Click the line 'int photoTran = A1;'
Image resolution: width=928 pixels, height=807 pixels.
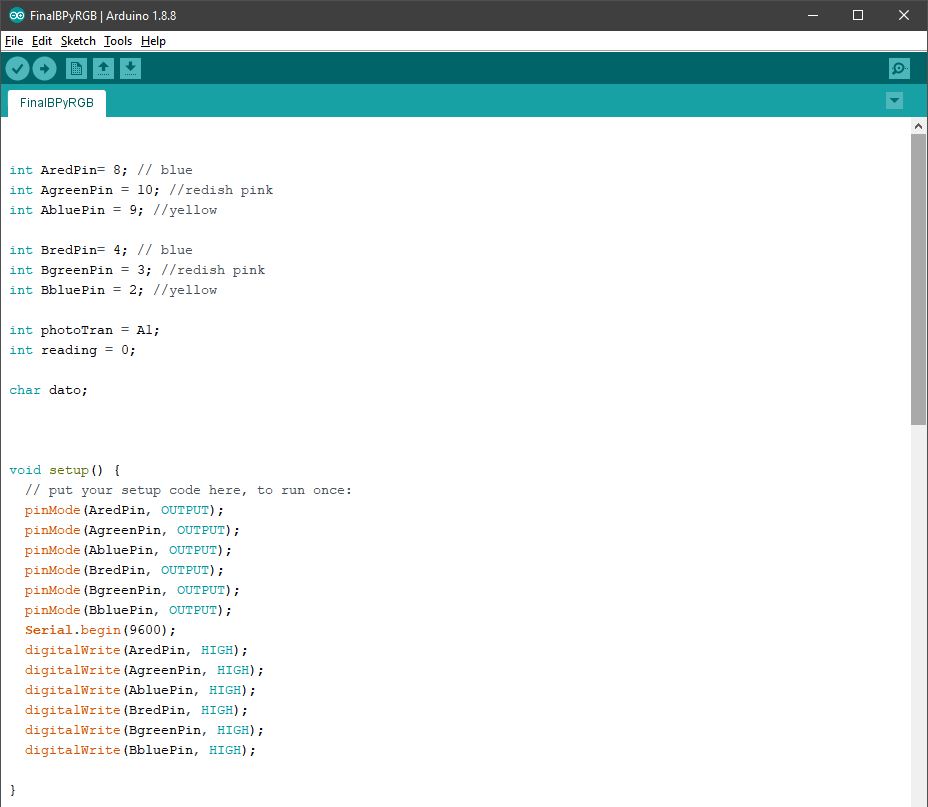(x=84, y=331)
